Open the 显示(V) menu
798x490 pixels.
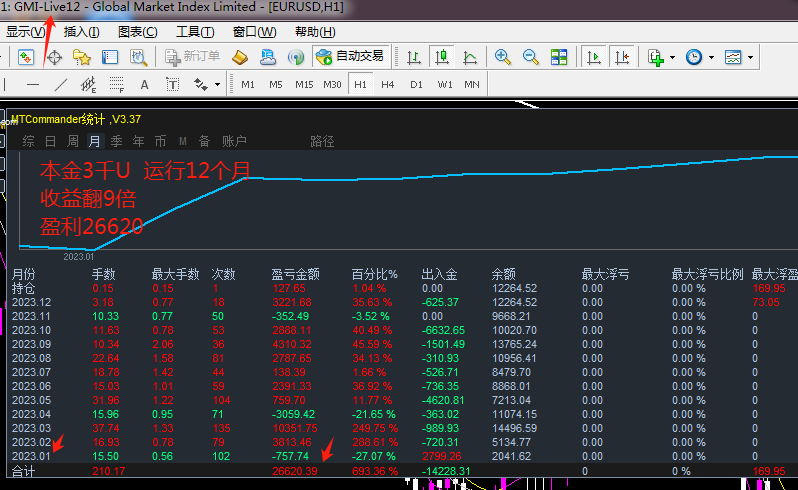point(25,32)
